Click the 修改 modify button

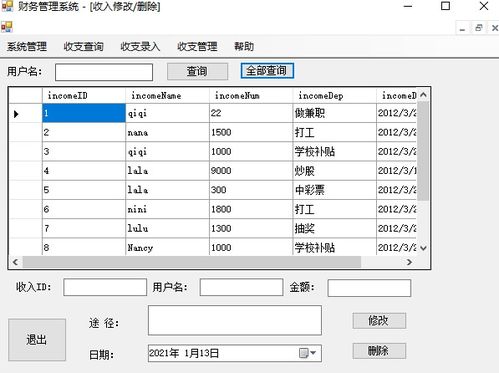click(x=379, y=321)
